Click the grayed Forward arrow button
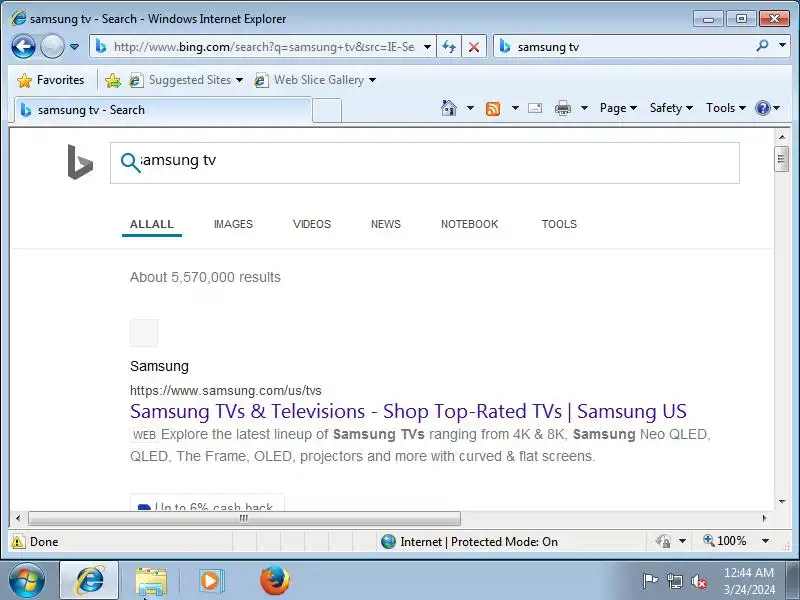Image resolution: width=800 pixels, height=600 pixels. (x=52, y=47)
